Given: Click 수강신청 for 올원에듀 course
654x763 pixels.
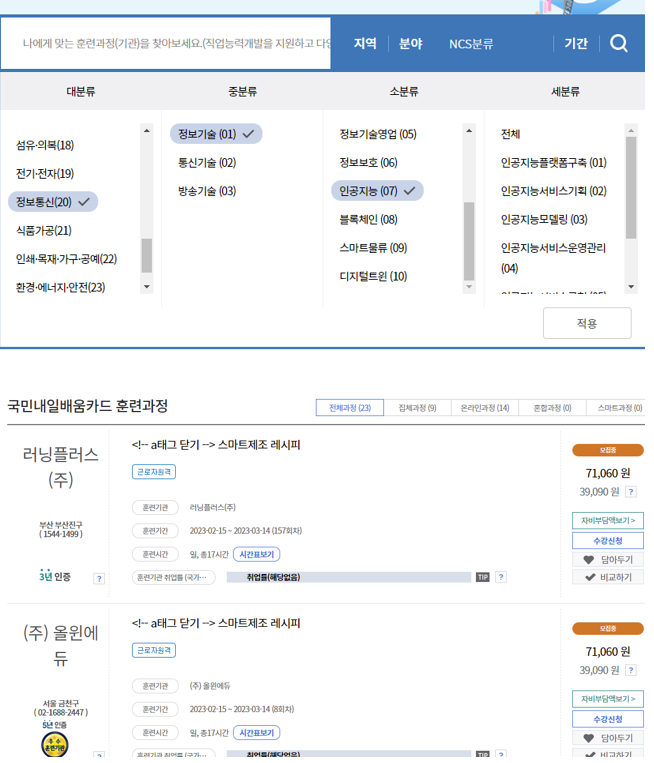Looking at the screenshot, I should pyautogui.click(x=608, y=719).
